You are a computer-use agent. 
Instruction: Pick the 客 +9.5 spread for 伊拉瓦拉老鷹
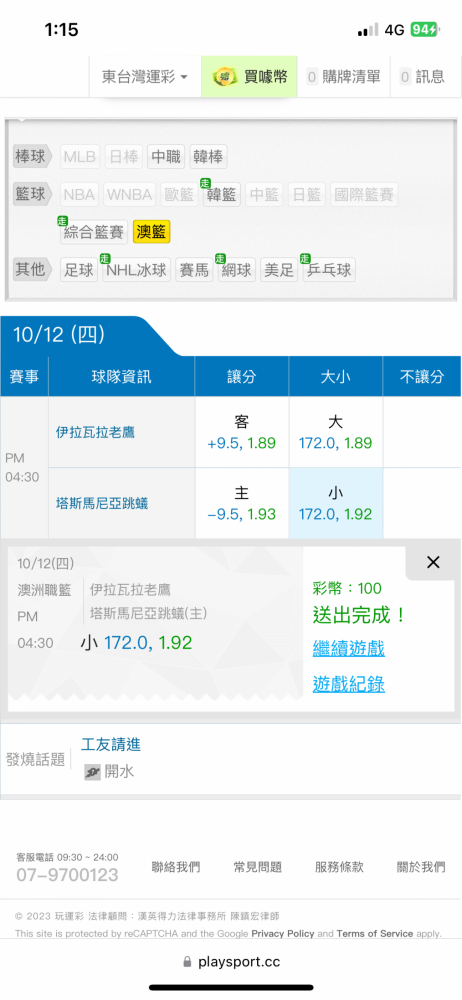point(242,433)
